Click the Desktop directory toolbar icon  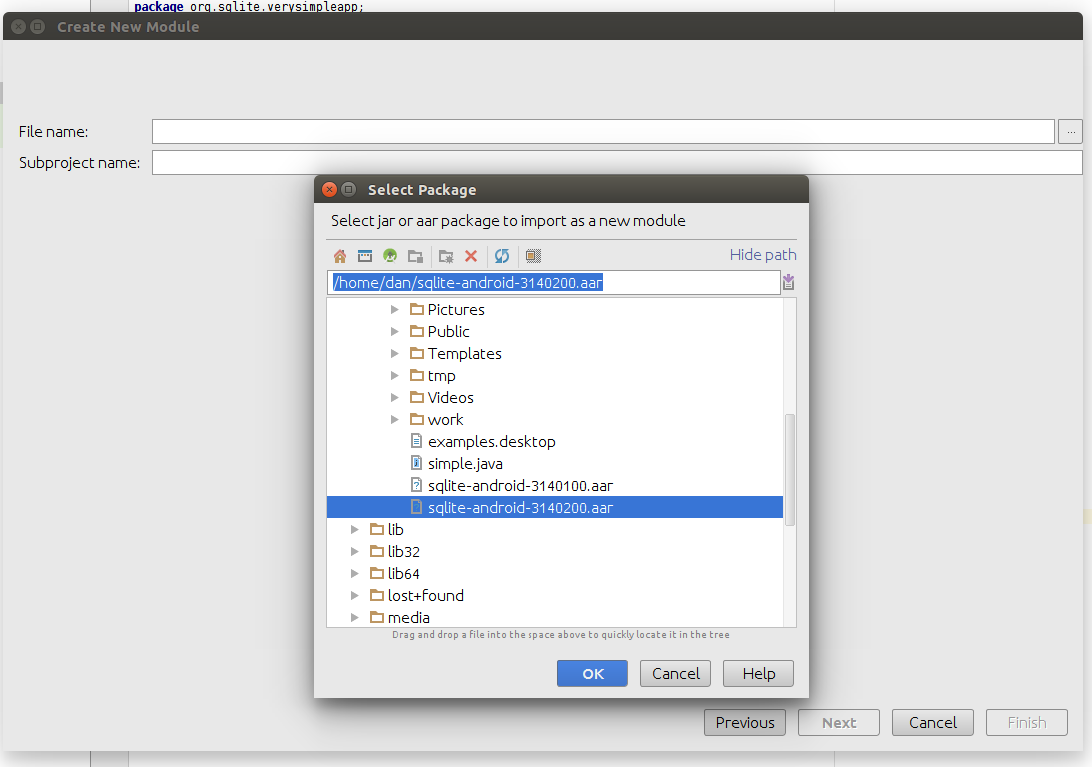[365, 256]
